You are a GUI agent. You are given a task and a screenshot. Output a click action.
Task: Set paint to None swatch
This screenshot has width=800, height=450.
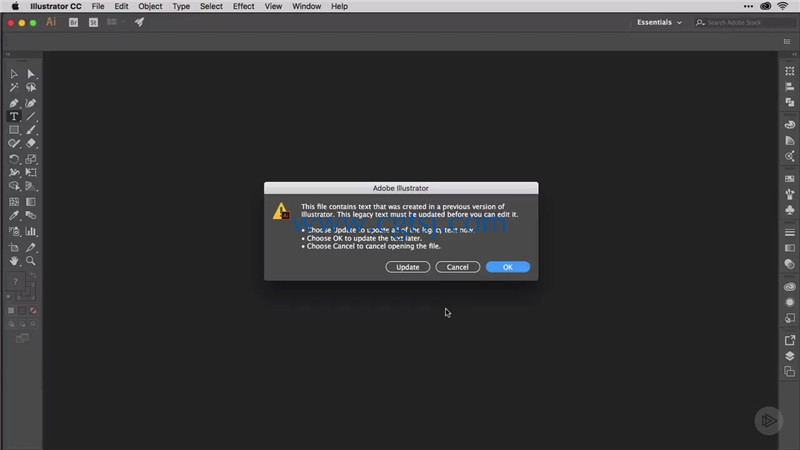(x=33, y=311)
